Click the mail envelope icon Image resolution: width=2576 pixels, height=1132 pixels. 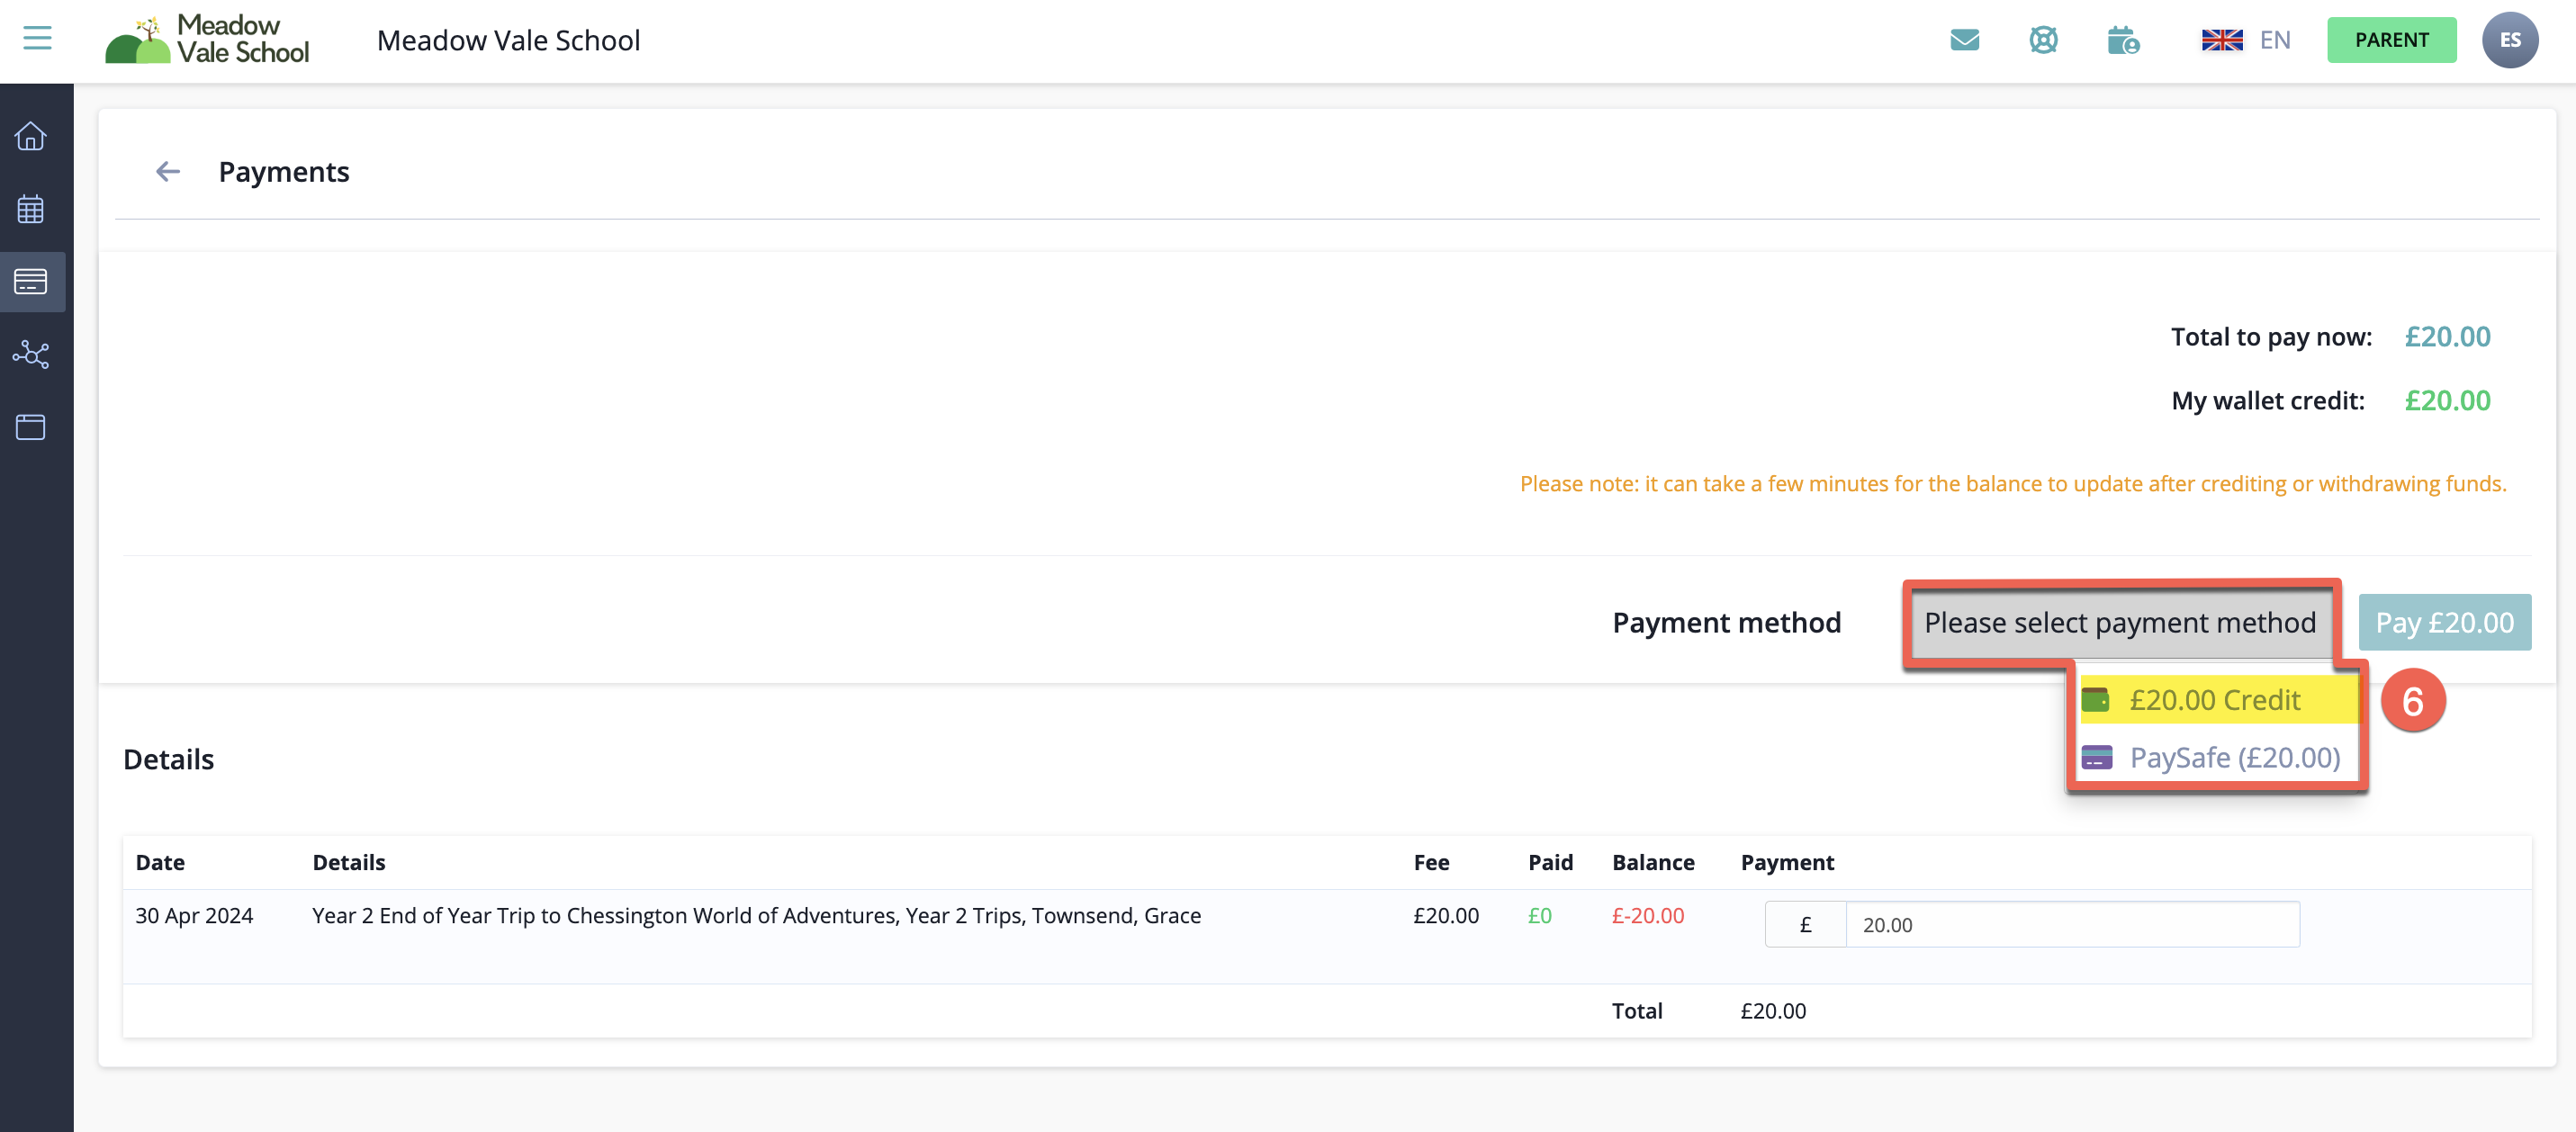[1964, 40]
